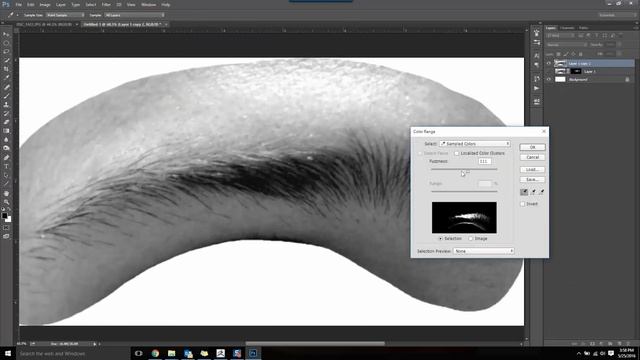The image size is (640, 360).
Task: Open the Selection Preview dropdown
Action: (x=484, y=251)
